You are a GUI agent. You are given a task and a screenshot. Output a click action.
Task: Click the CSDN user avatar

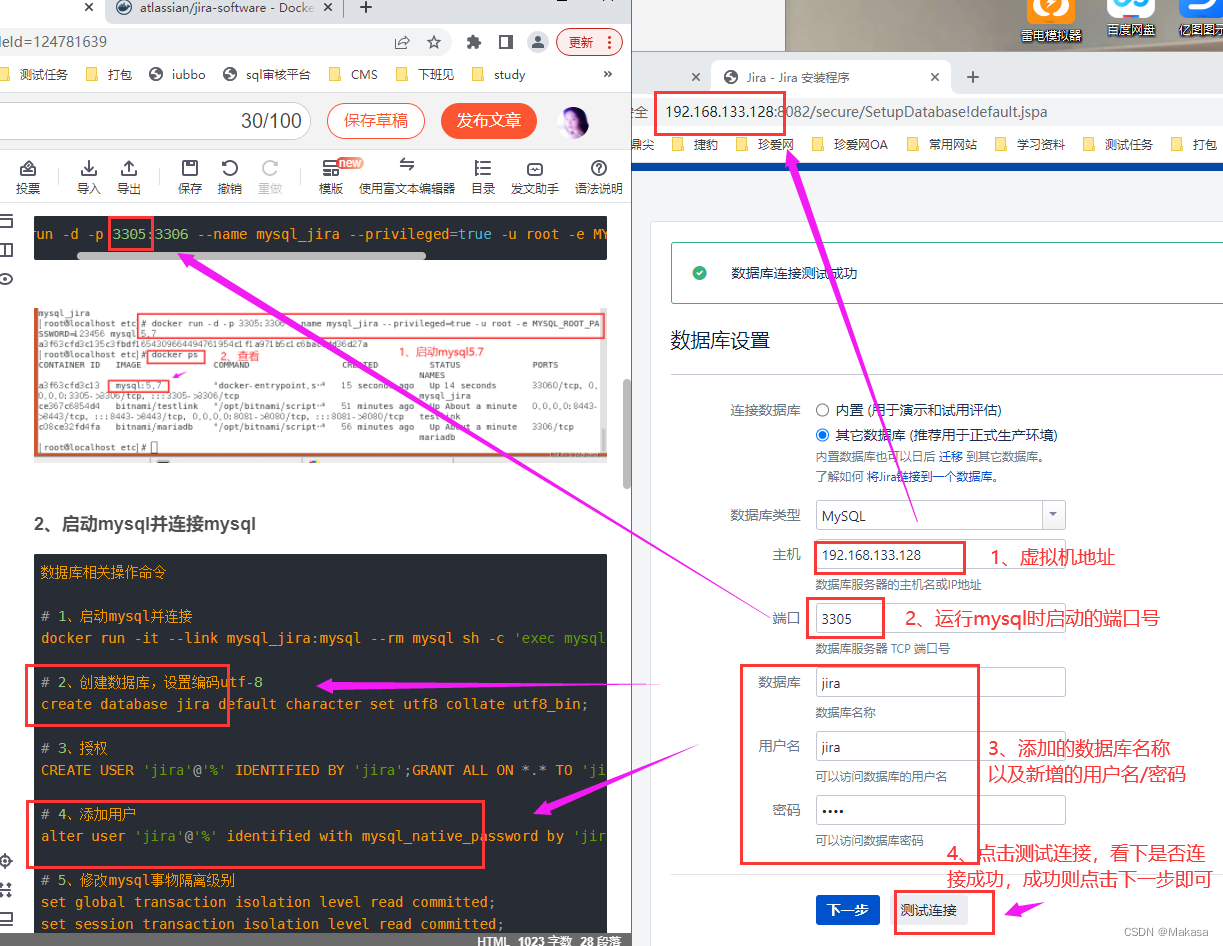coord(574,121)
